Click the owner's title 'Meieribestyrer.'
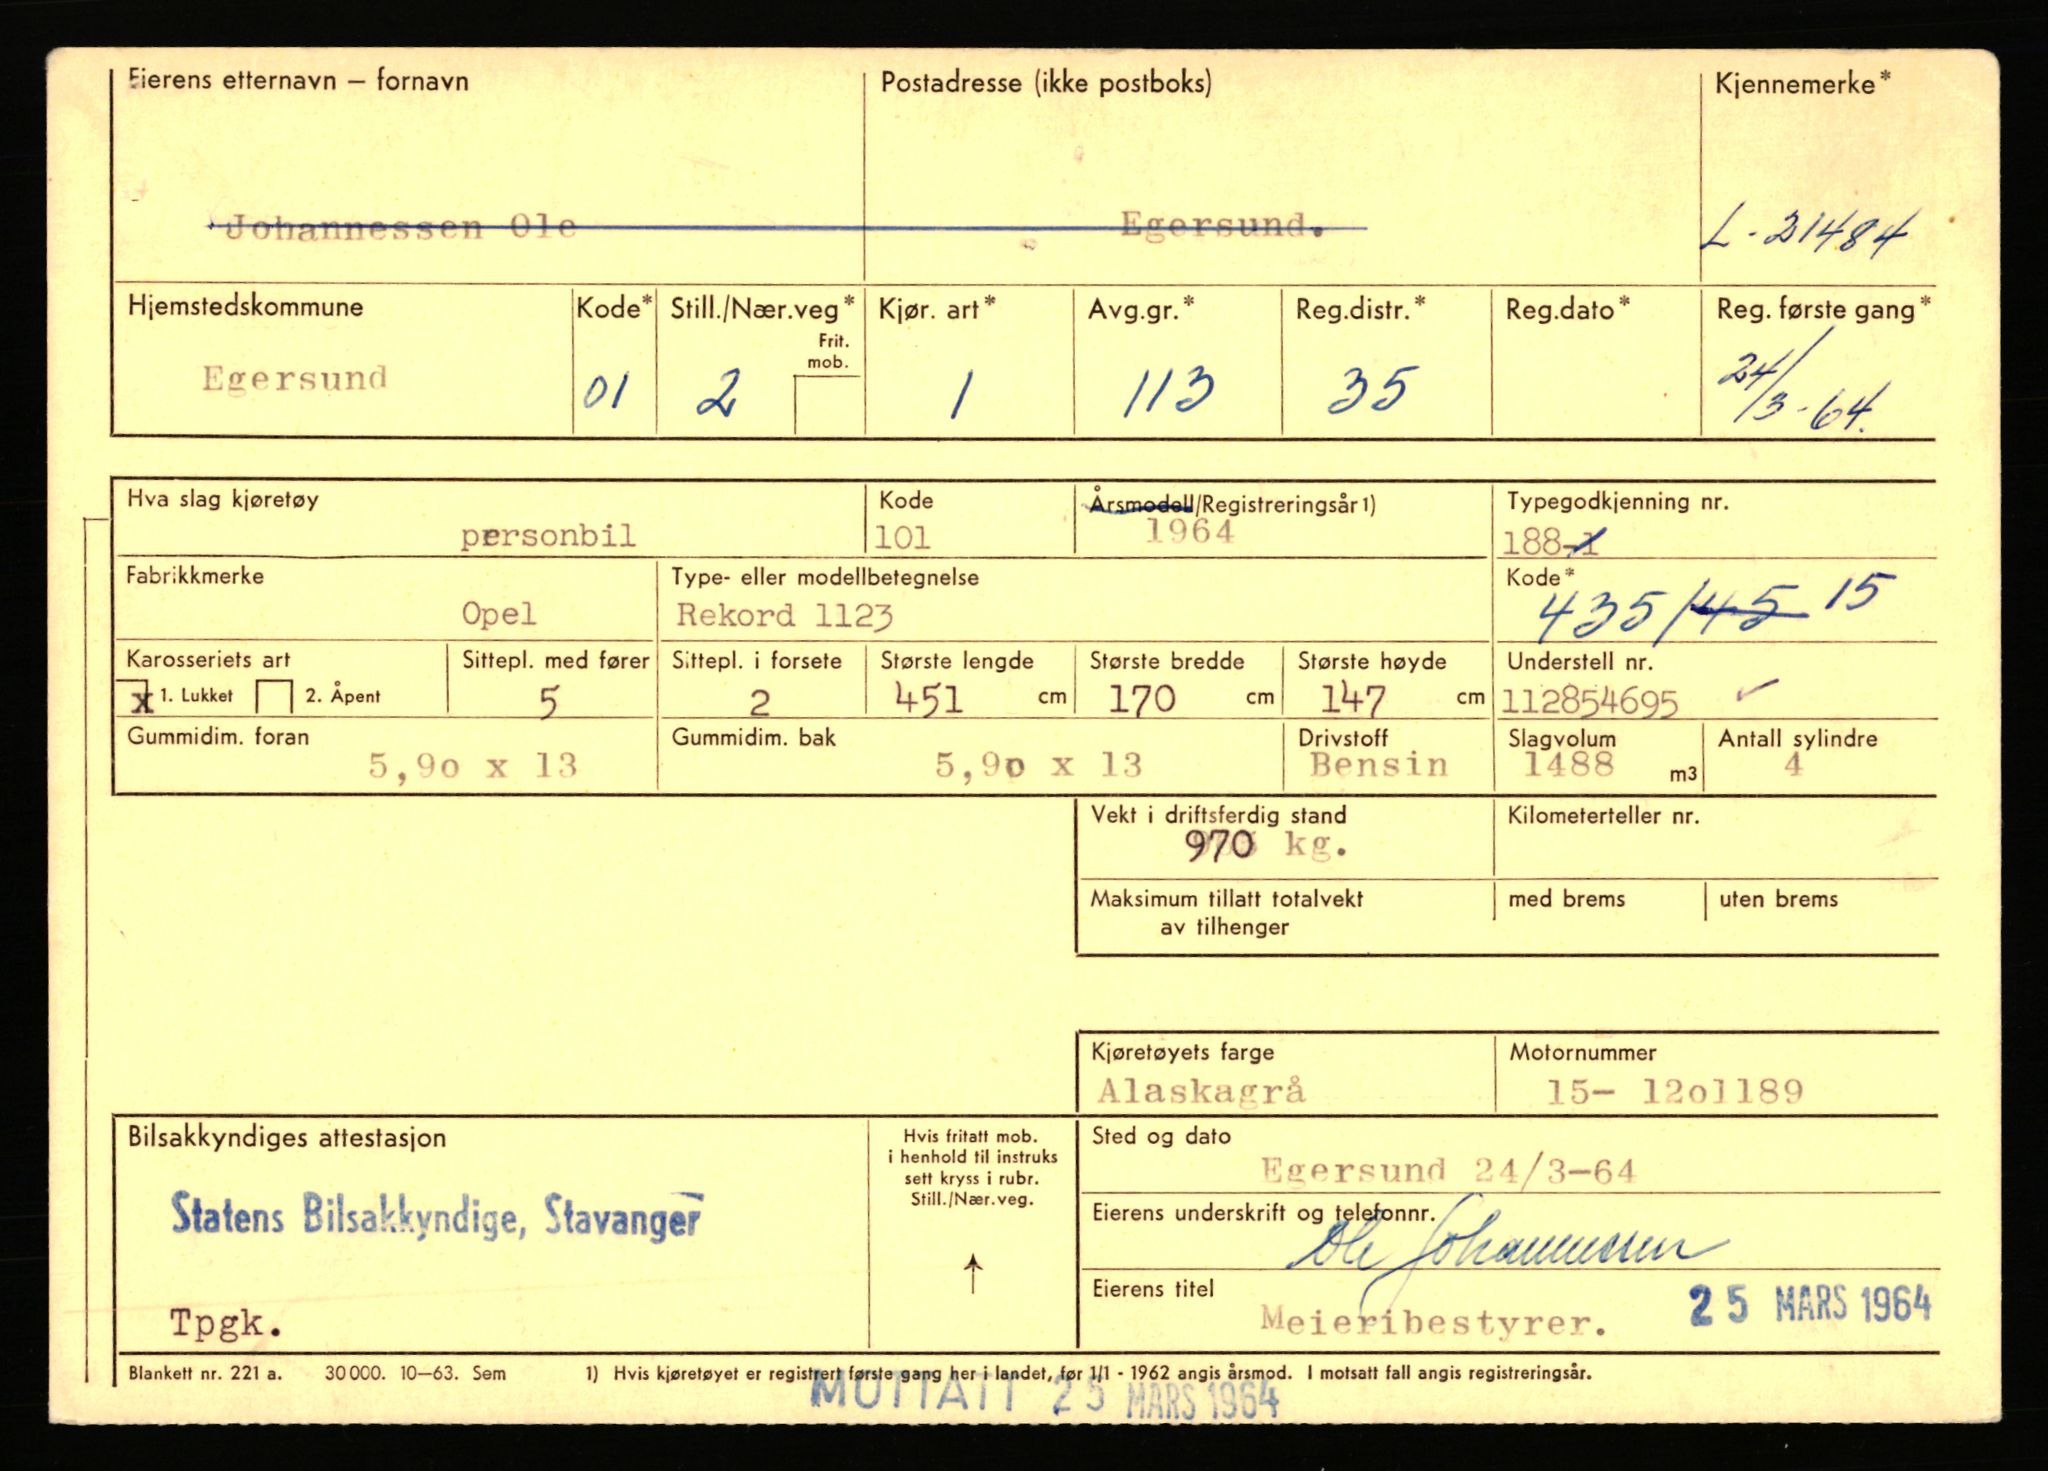Viewport: 2048px width, 1471px height. 1434,1322
